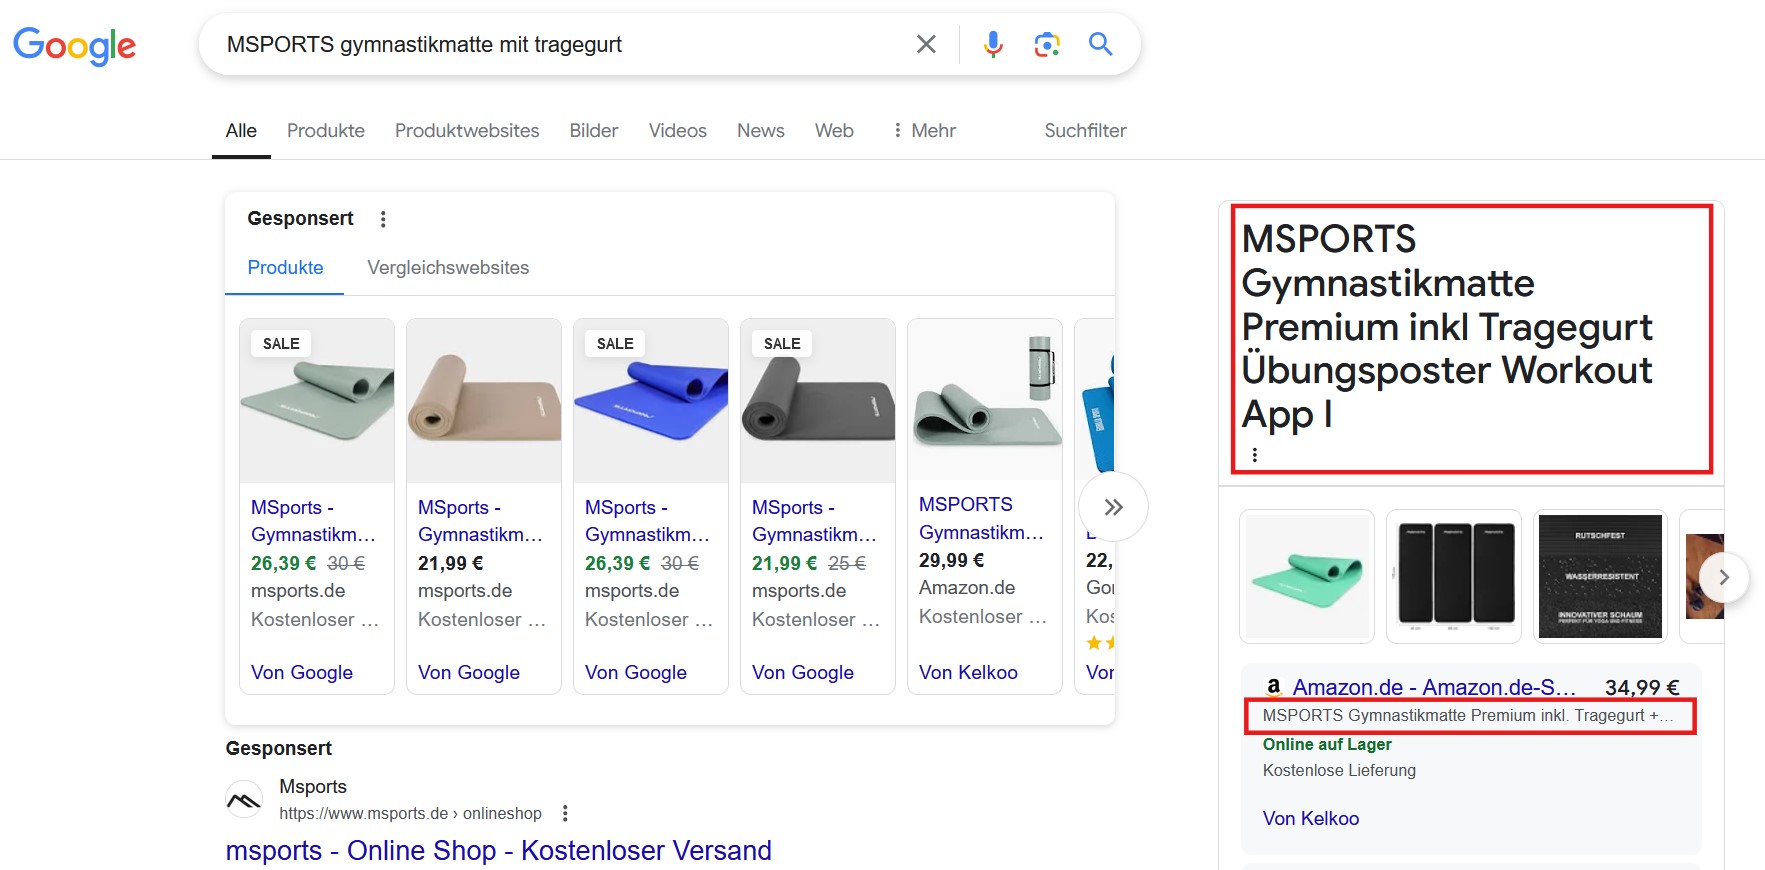1765x870 pixels.
Task: Click Von Google under the first green mat
Action: [x=302, y=673]
